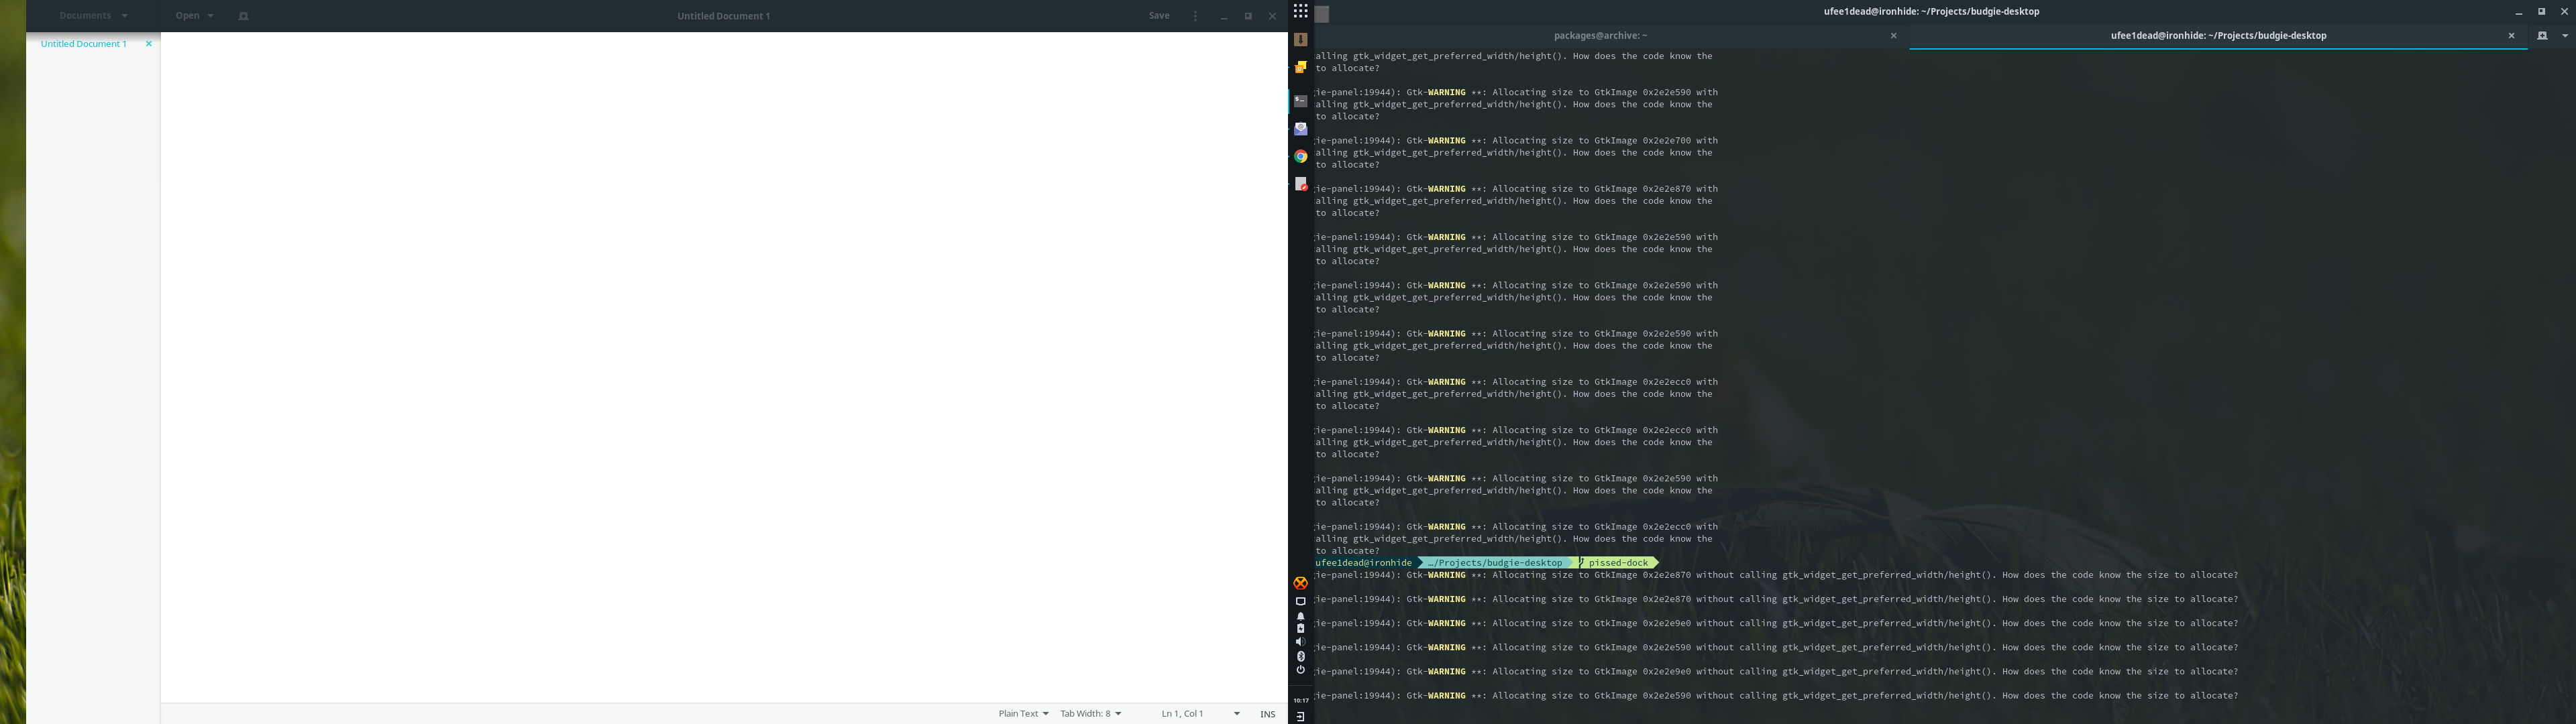The width and height of the screenshot is (2576, 724).
Task: Maximize the terminal window
Action: tap(2541, 12)
